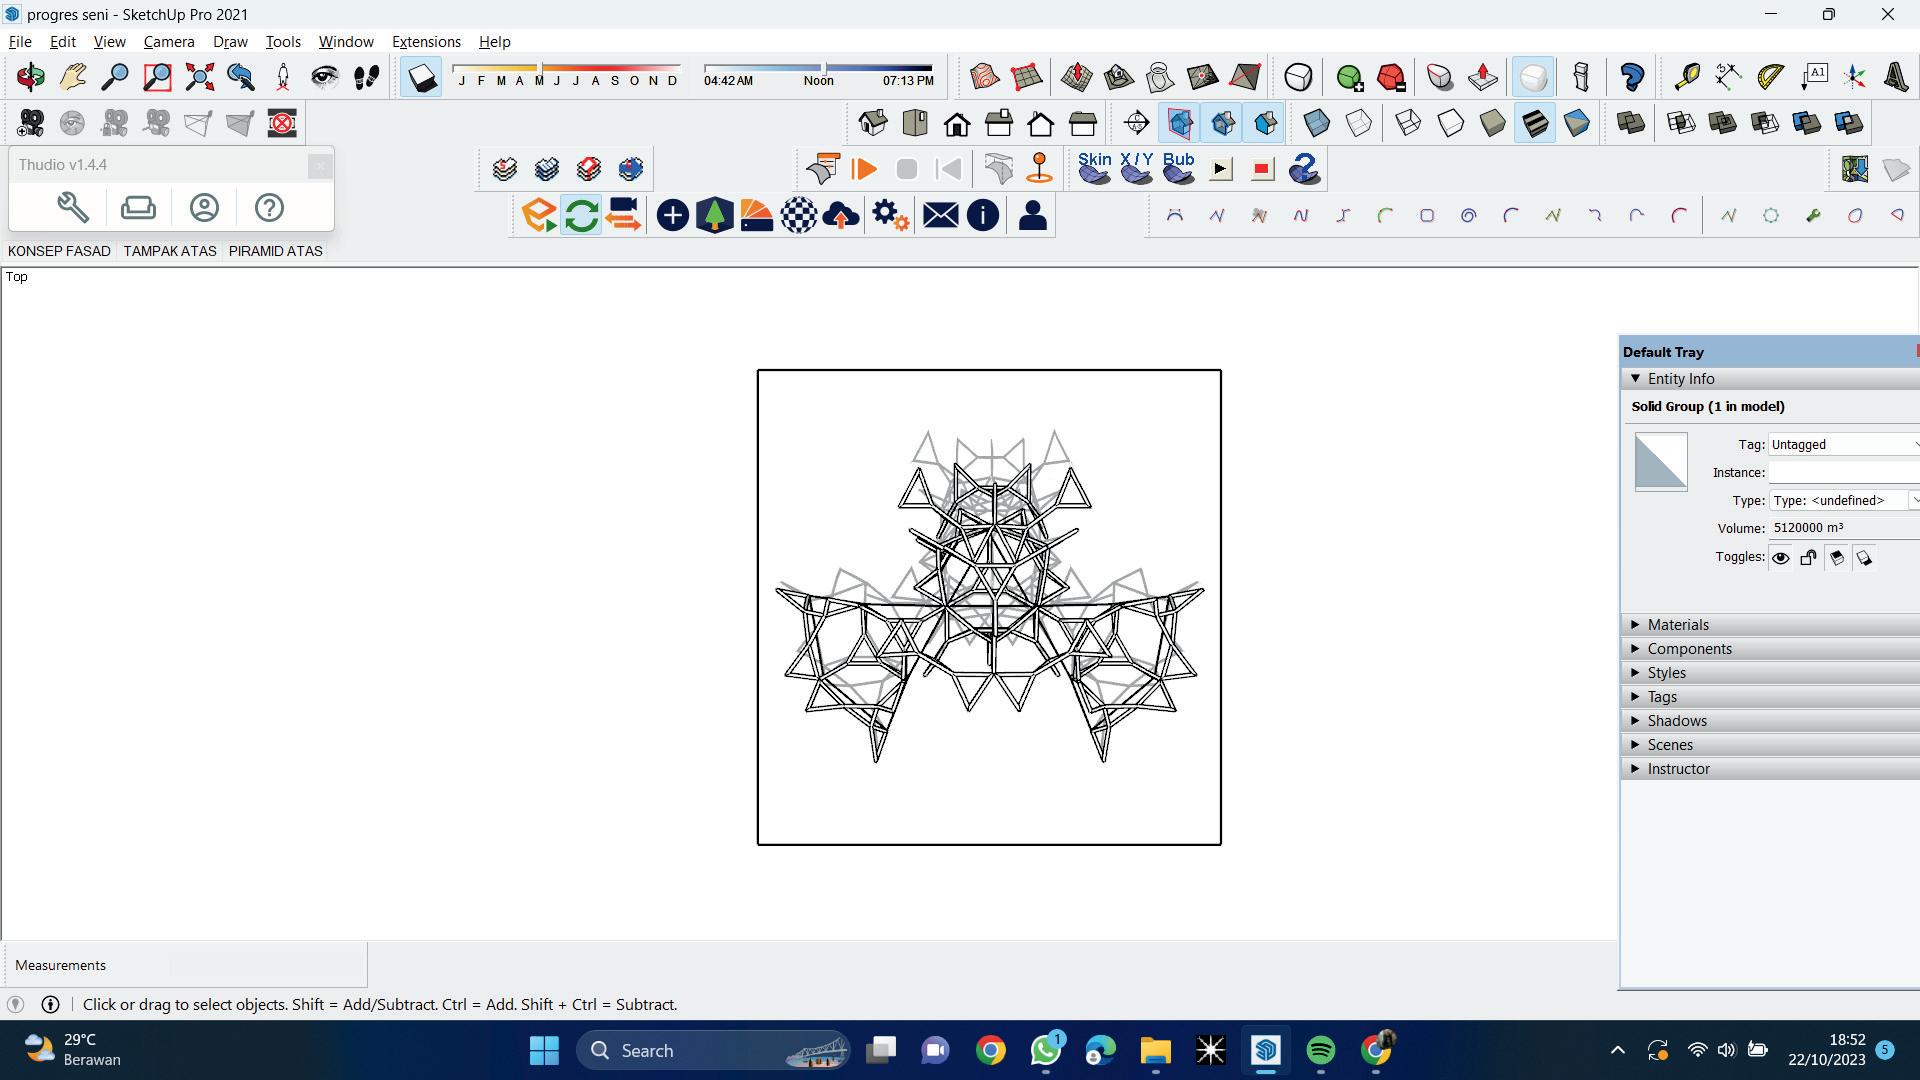
Task: Expand the Shadows panel
Action: (1676, 721)
